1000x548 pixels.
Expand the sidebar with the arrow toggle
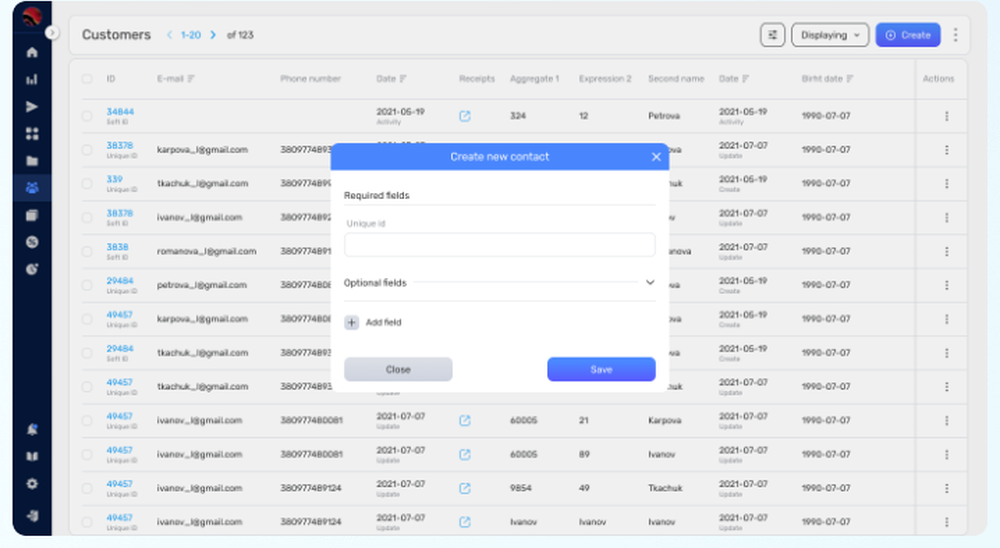click(52, 32)
